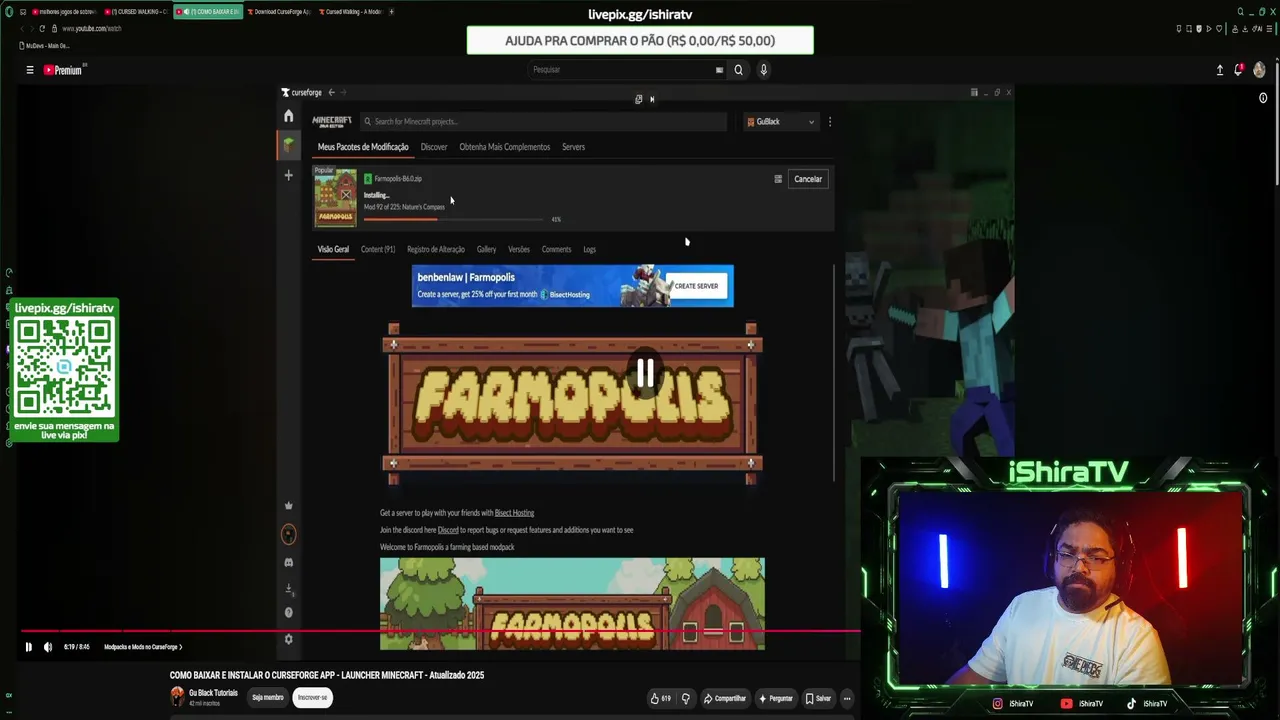This screenshot has height=720, width=1280.
Task: Open the CurseForge home icon in sidebar
Action: (288, 116)
